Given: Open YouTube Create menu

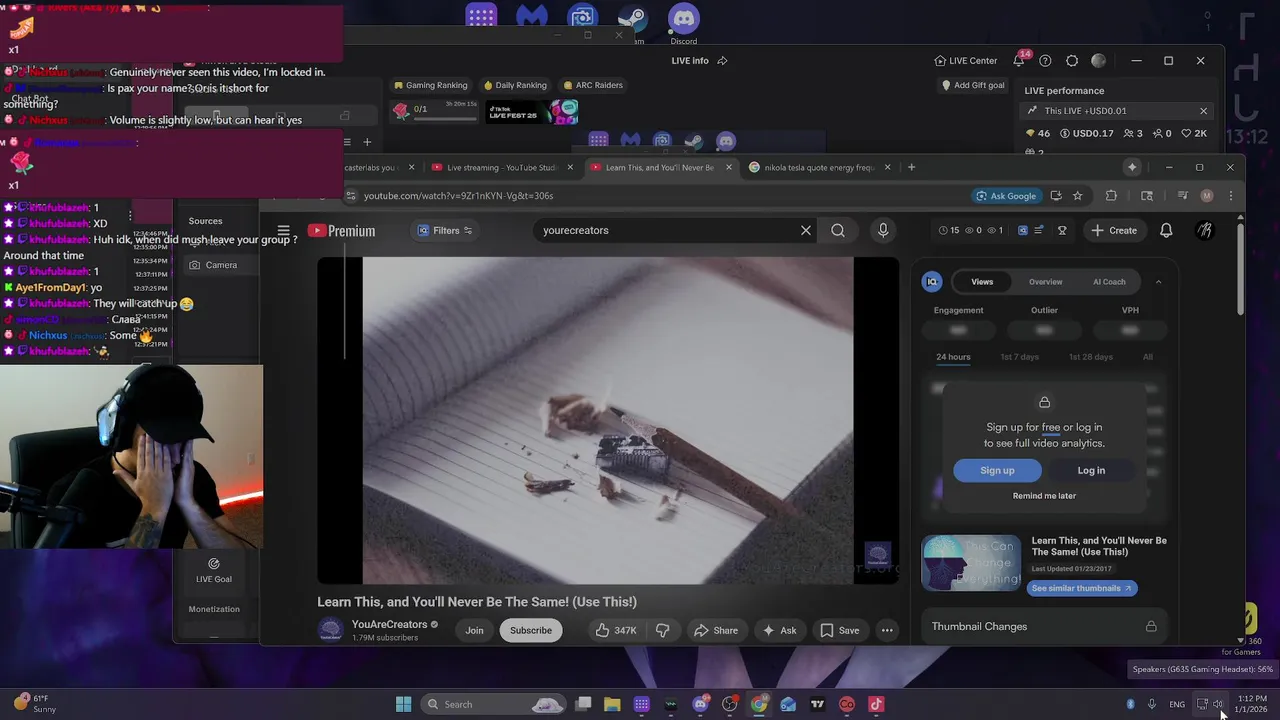Looking at the screenshot, I should pos(1114,230).
